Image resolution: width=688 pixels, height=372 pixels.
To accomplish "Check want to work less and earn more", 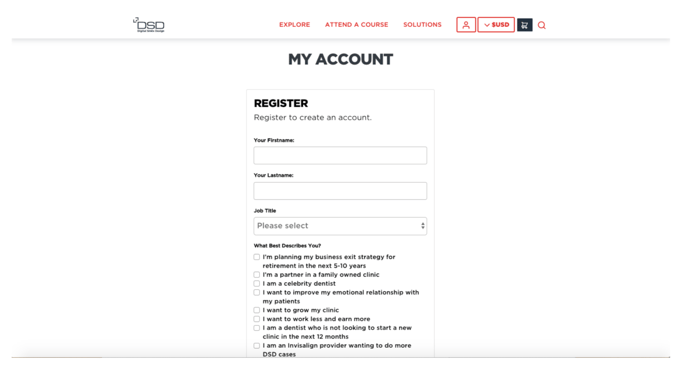I will [x=257, y=319].
